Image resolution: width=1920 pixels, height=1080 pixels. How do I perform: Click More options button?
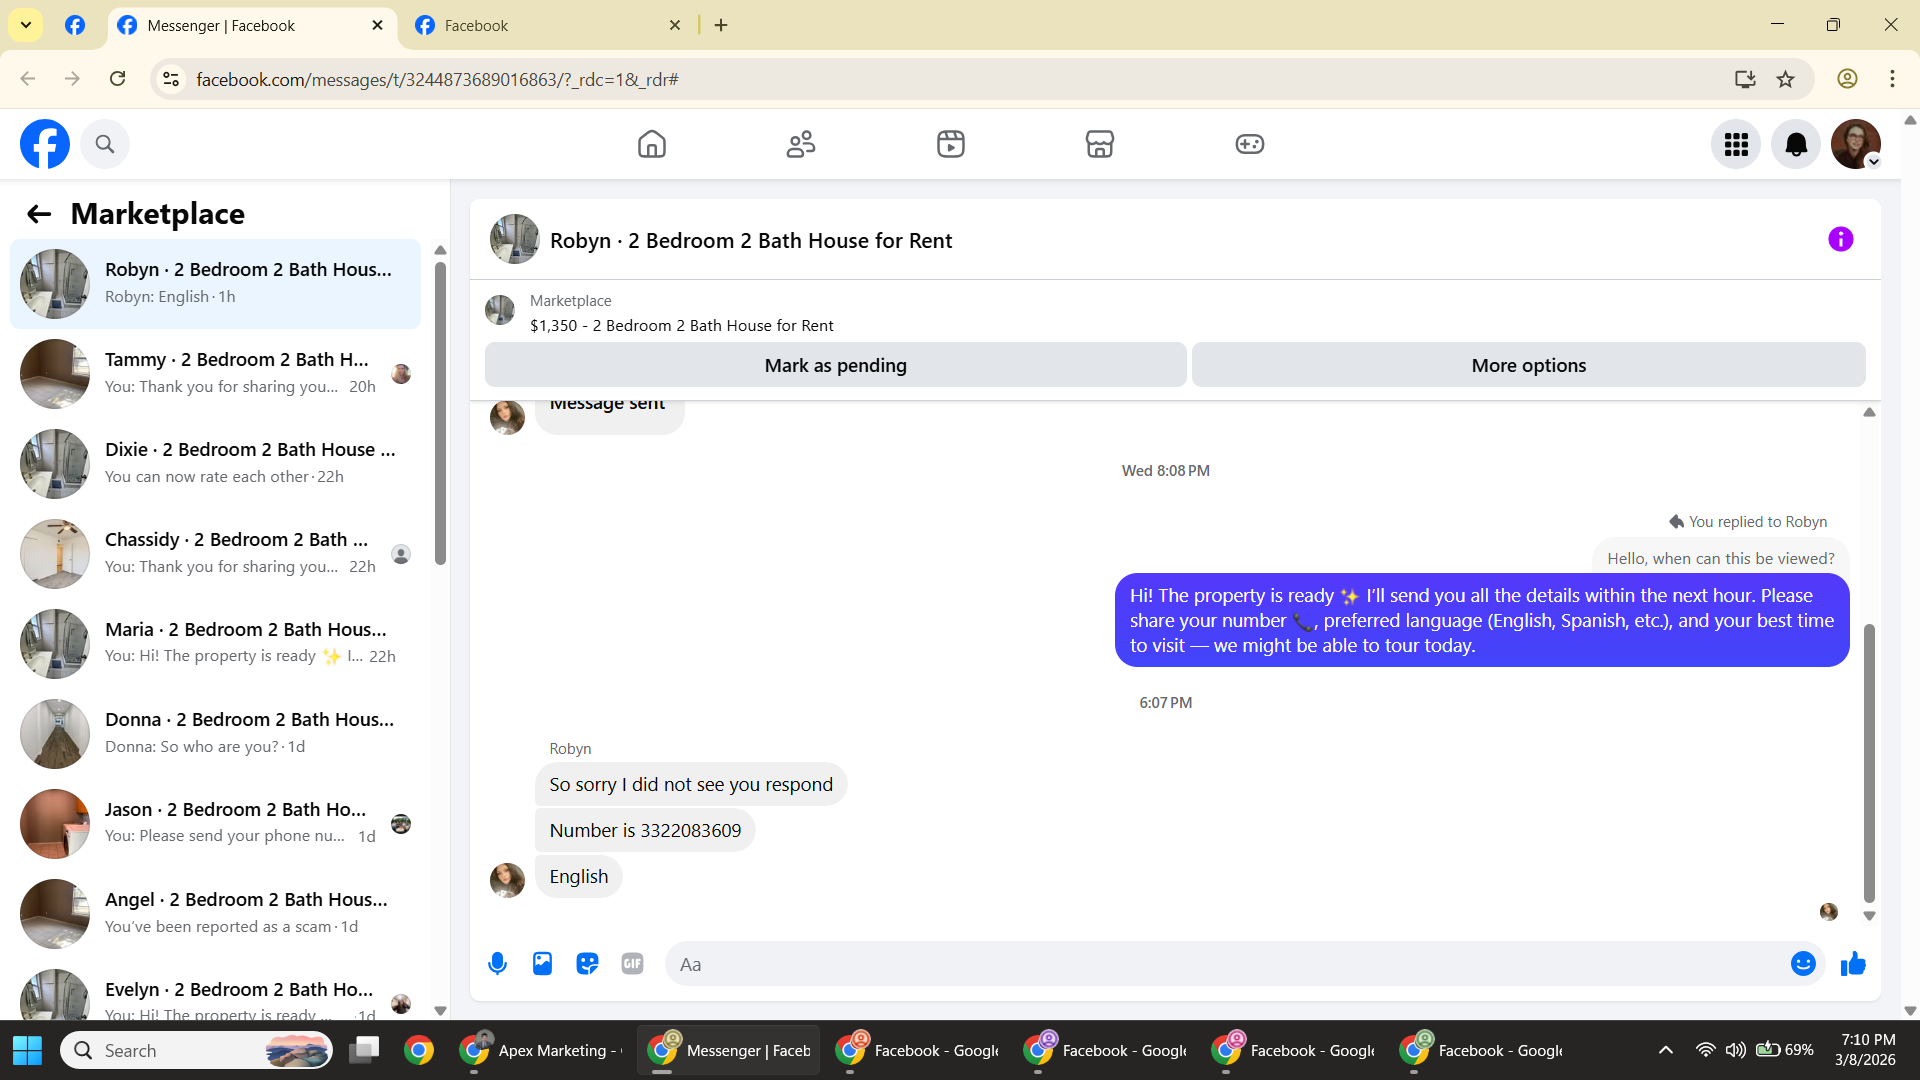click(1528, 365)
